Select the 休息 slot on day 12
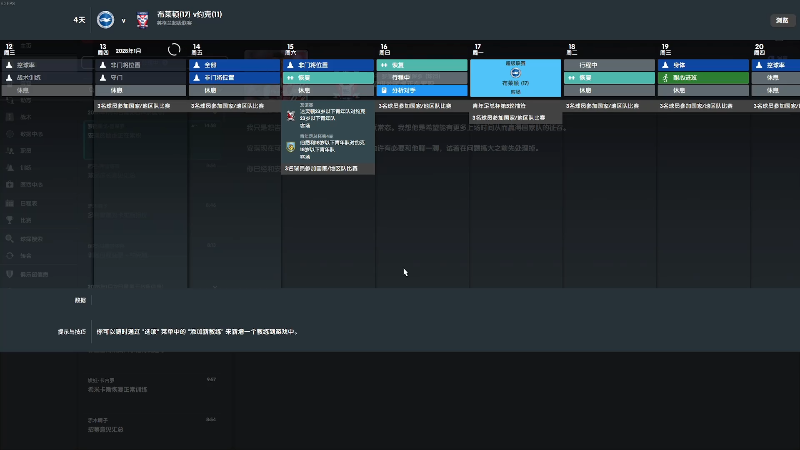Image resolution: width=800 pixels, height=450 pixels. coord(47,90)
